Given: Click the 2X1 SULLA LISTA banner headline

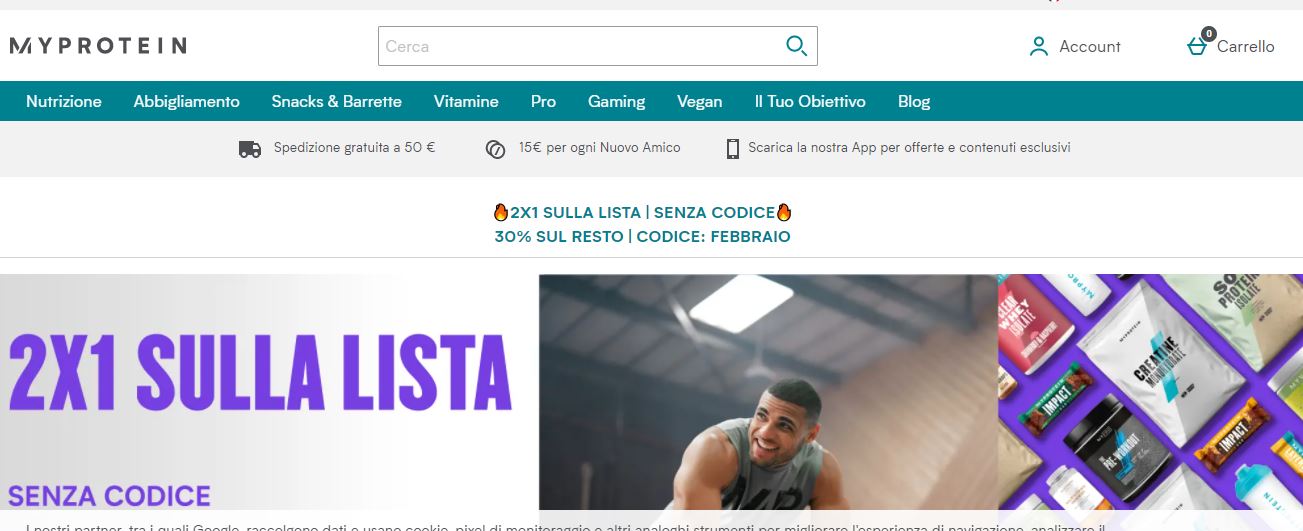Looking at the screenshot, I should 260,375.
